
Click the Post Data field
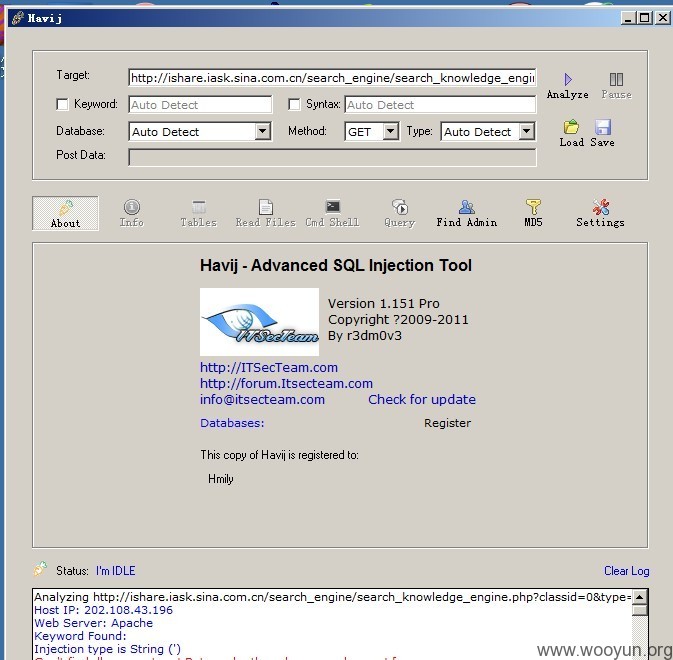tap(332, 157)
